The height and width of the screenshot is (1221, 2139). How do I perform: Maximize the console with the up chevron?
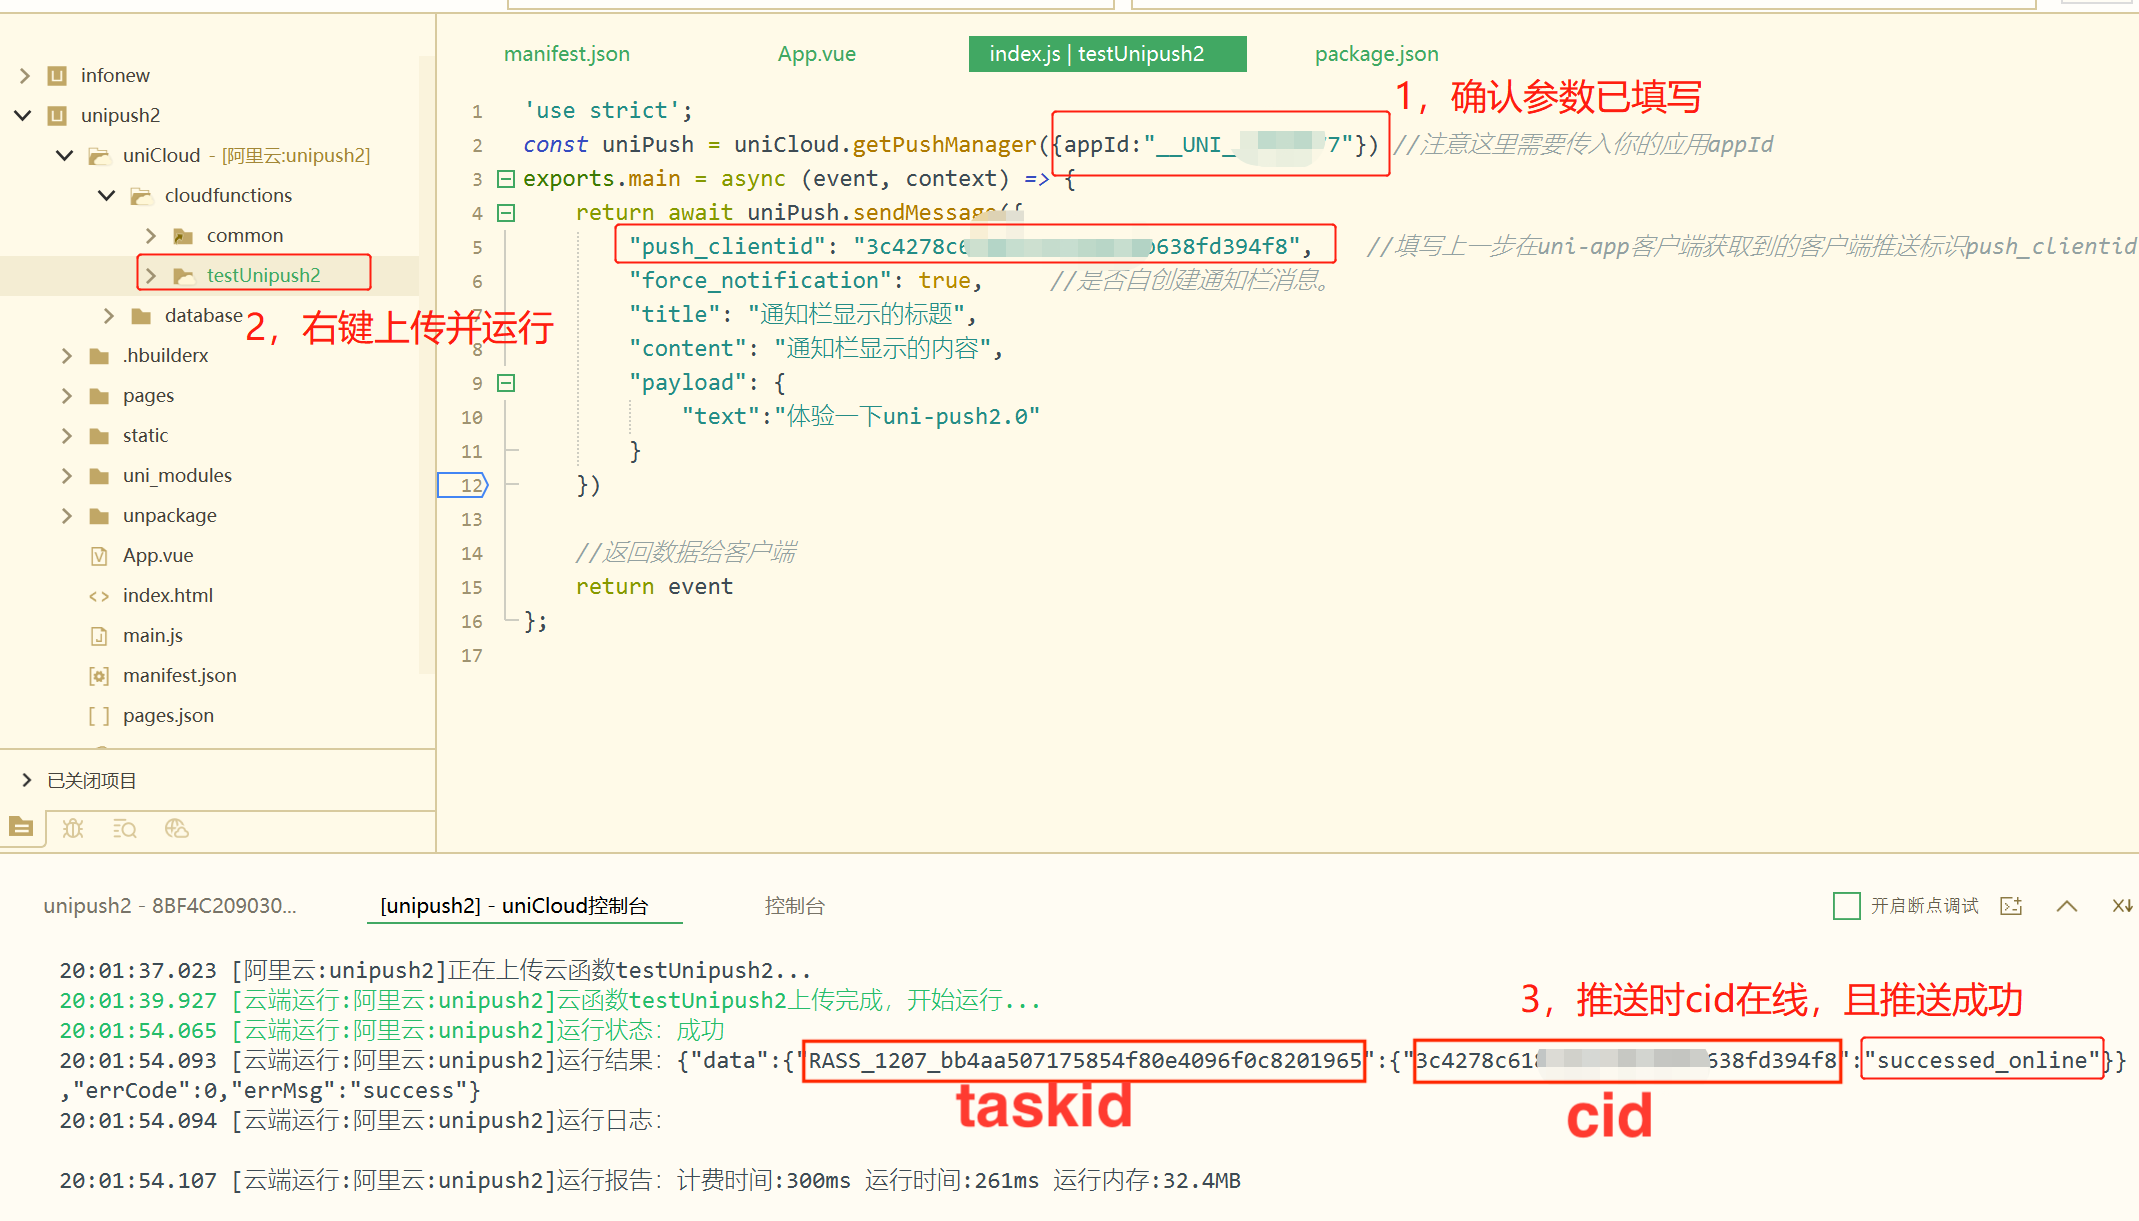pos(2067,906)
